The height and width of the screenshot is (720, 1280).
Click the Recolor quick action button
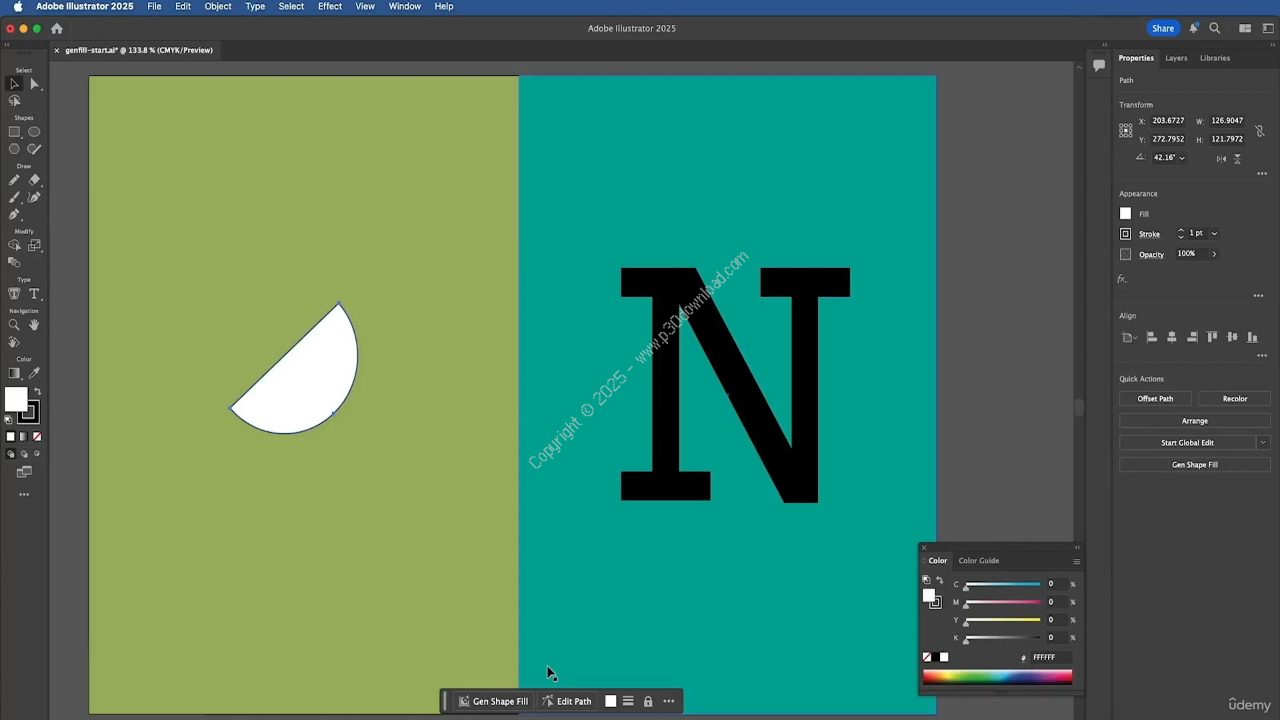[x=1234, y=399]
